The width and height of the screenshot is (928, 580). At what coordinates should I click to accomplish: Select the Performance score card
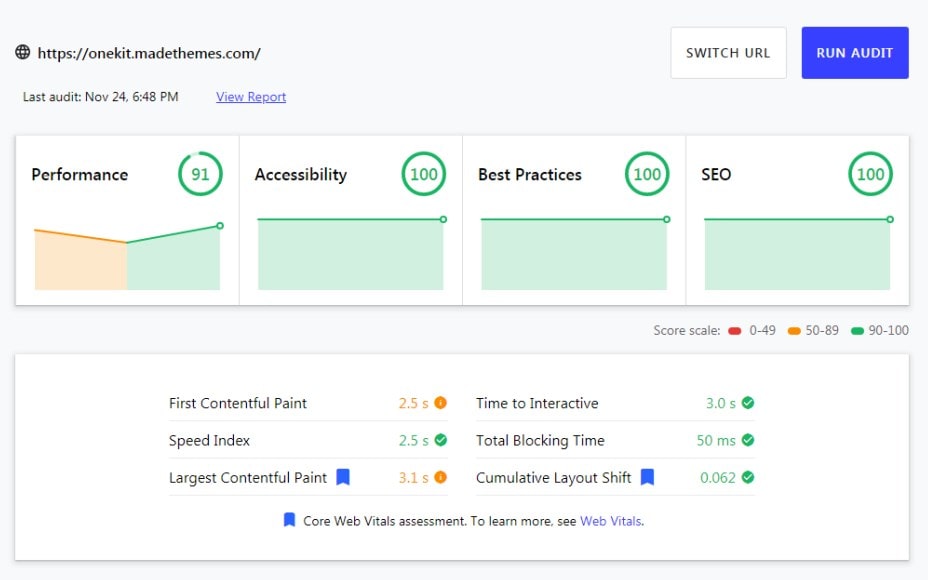pyautogui.click(x=127, y=220)
